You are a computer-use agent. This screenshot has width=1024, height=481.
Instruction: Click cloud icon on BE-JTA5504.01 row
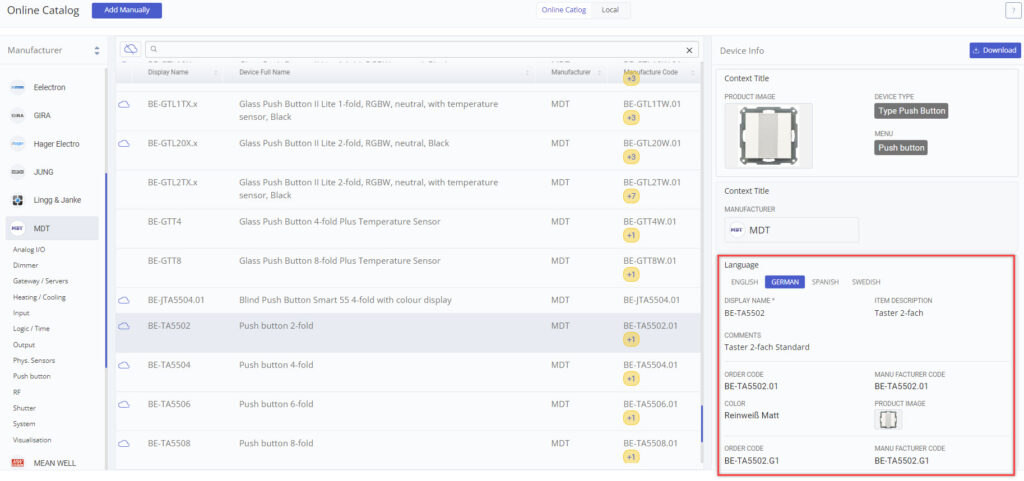click(123, 300)
